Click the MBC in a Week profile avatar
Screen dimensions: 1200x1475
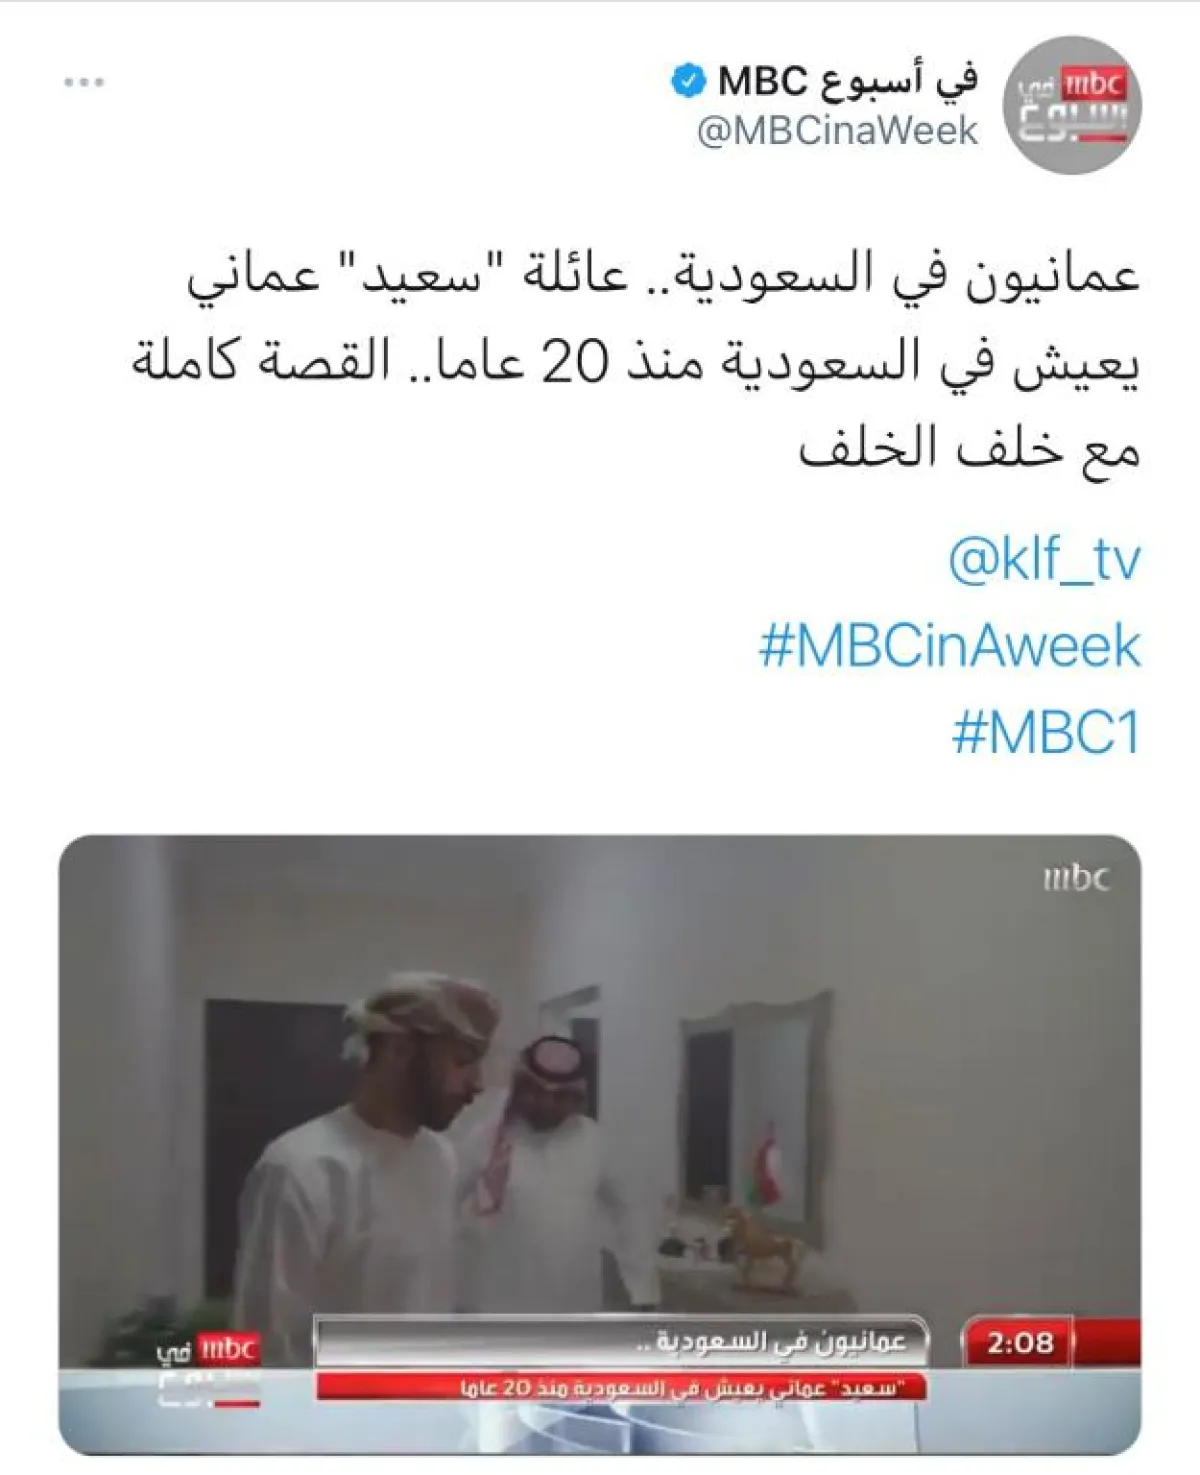[x=1072, y=106]
